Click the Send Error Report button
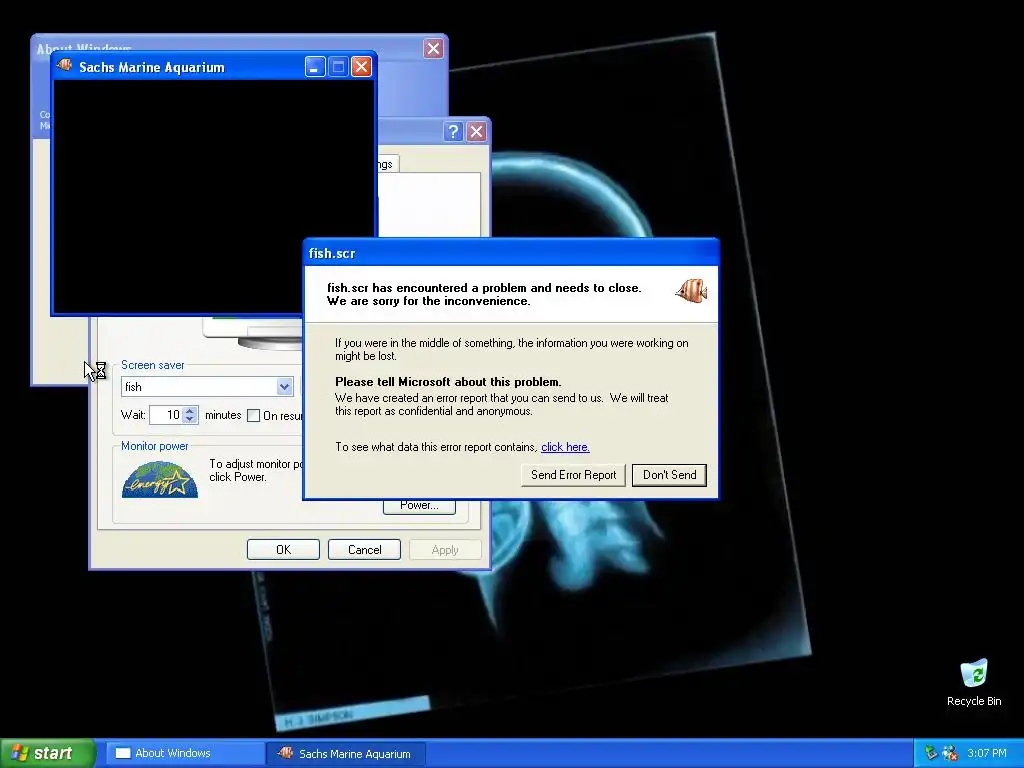The image size is (1024, 768). tap(573, 475)
